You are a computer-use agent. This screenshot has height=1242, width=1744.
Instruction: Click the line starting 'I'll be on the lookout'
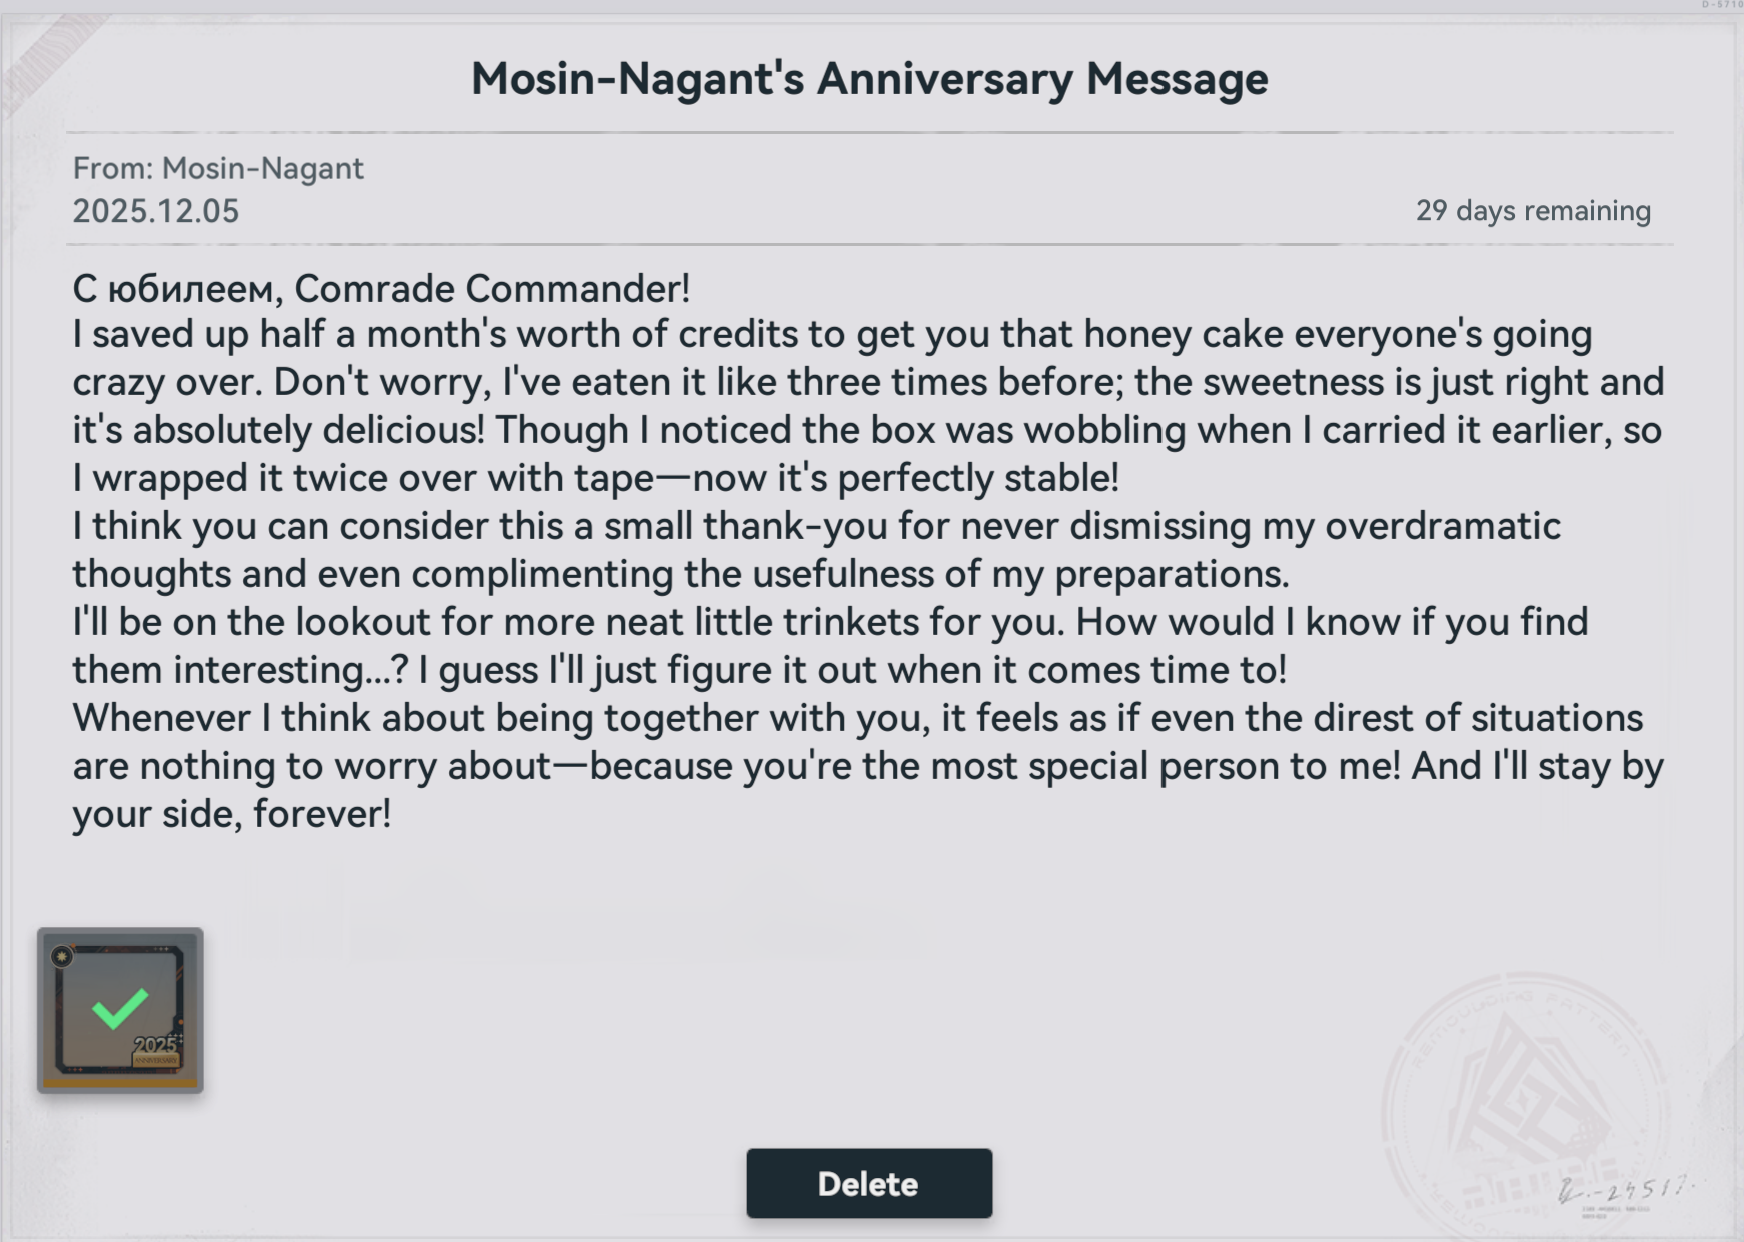[830, 623]
